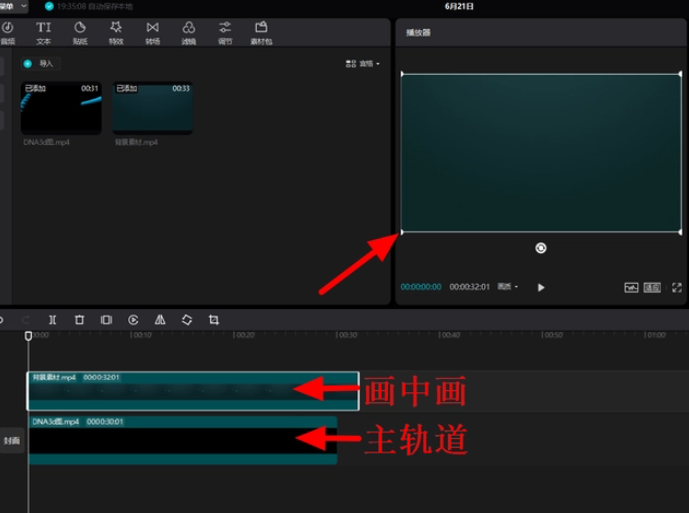The height and width of the screenshot is (513, 689).
Task: Open the 特效 effects panel
Action: pos(116,33)
